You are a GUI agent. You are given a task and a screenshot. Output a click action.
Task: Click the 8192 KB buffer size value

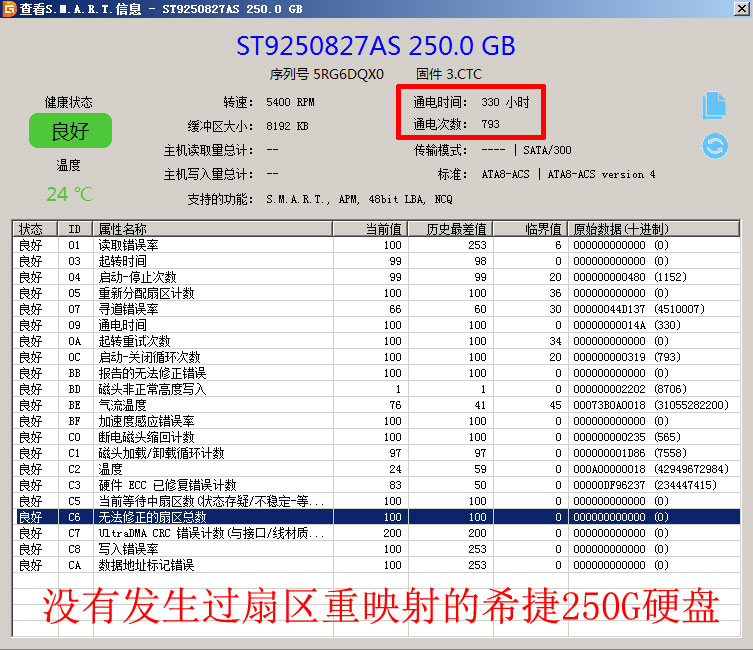click(287, 126)
